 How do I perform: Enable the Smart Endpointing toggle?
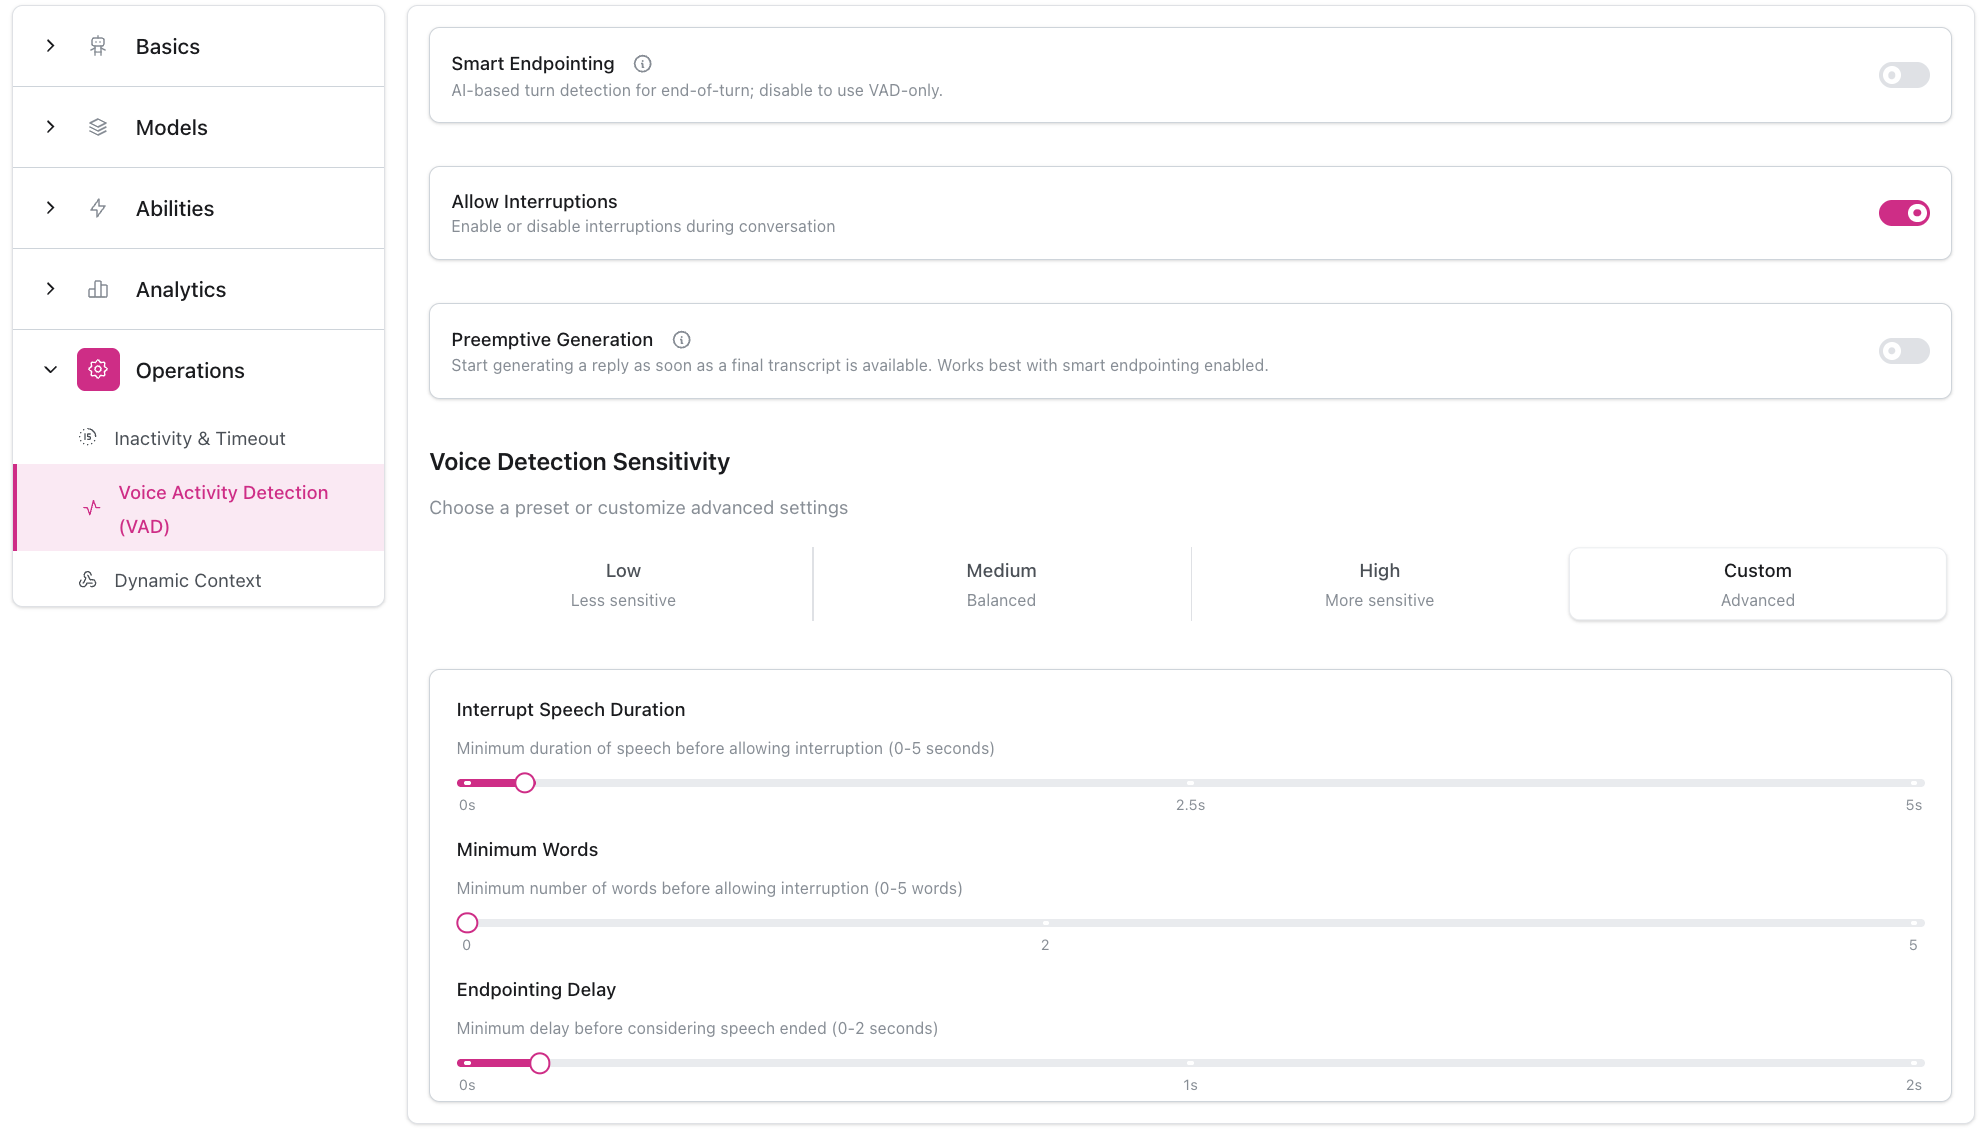tap(1903, 75)
